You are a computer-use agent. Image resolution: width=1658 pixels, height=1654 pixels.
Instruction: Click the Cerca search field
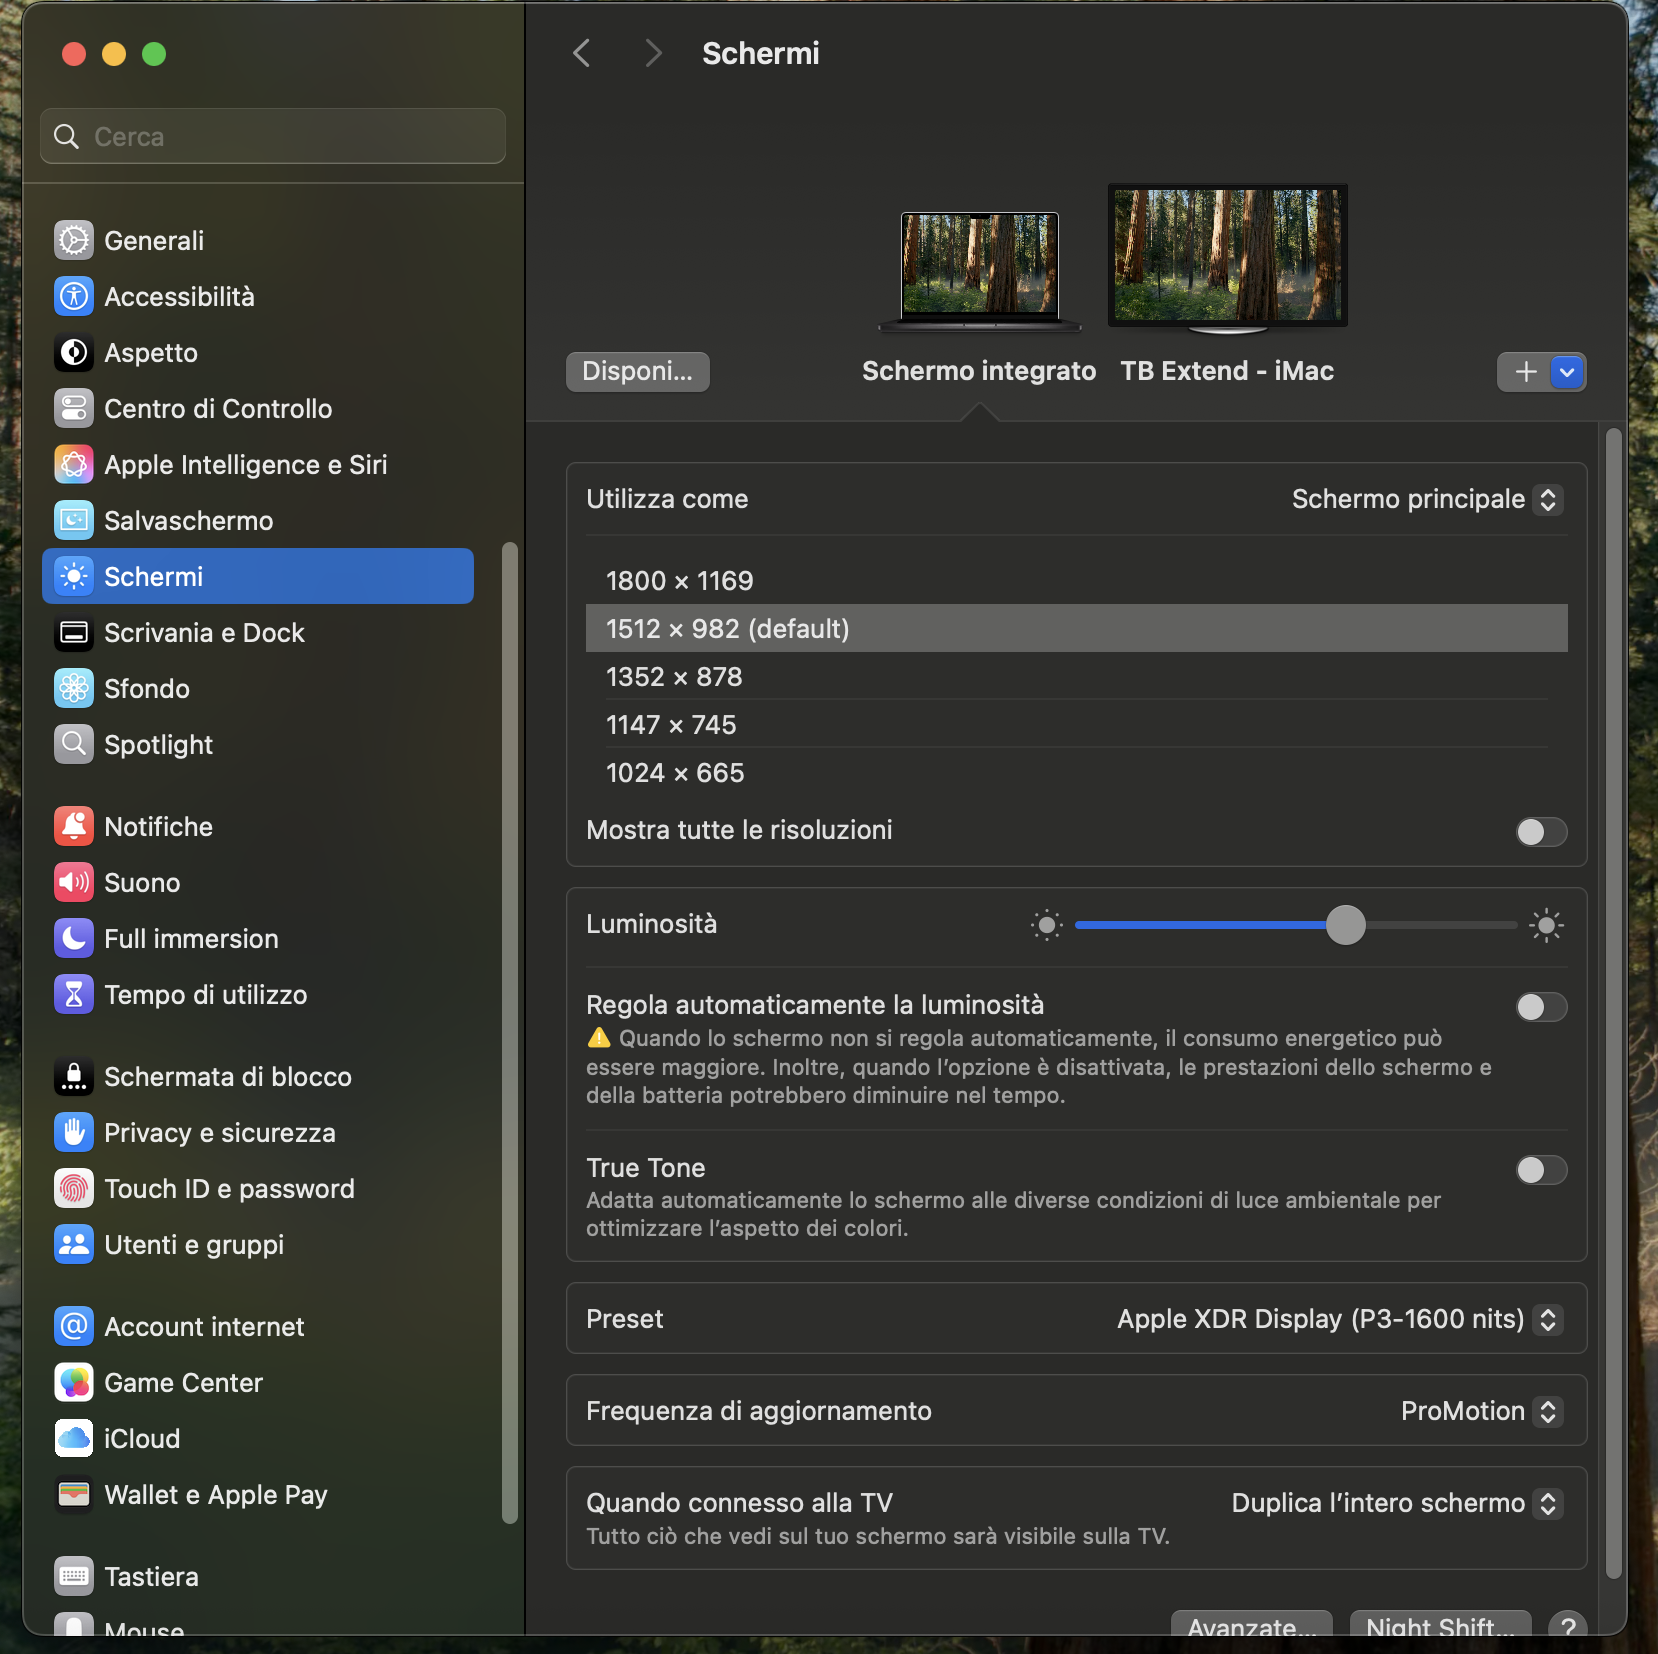(x=273, y=136)
